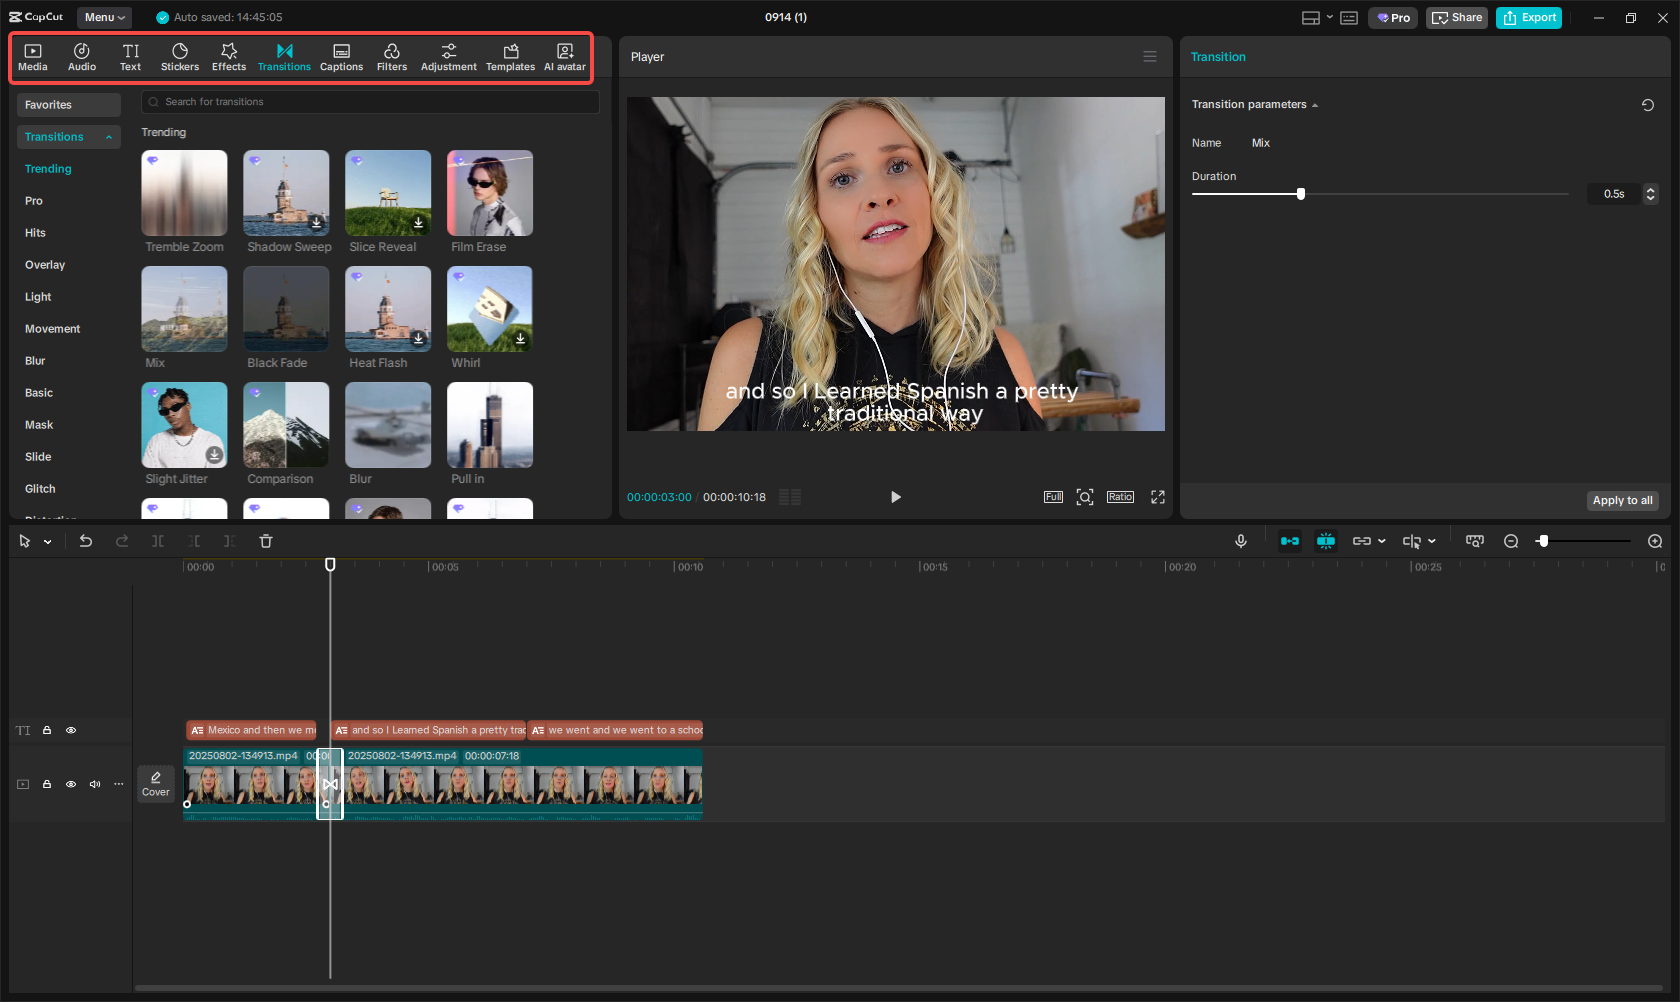1680x1002 pixels.
Task: Open the Effects panel
Action: tap(228, 55)
